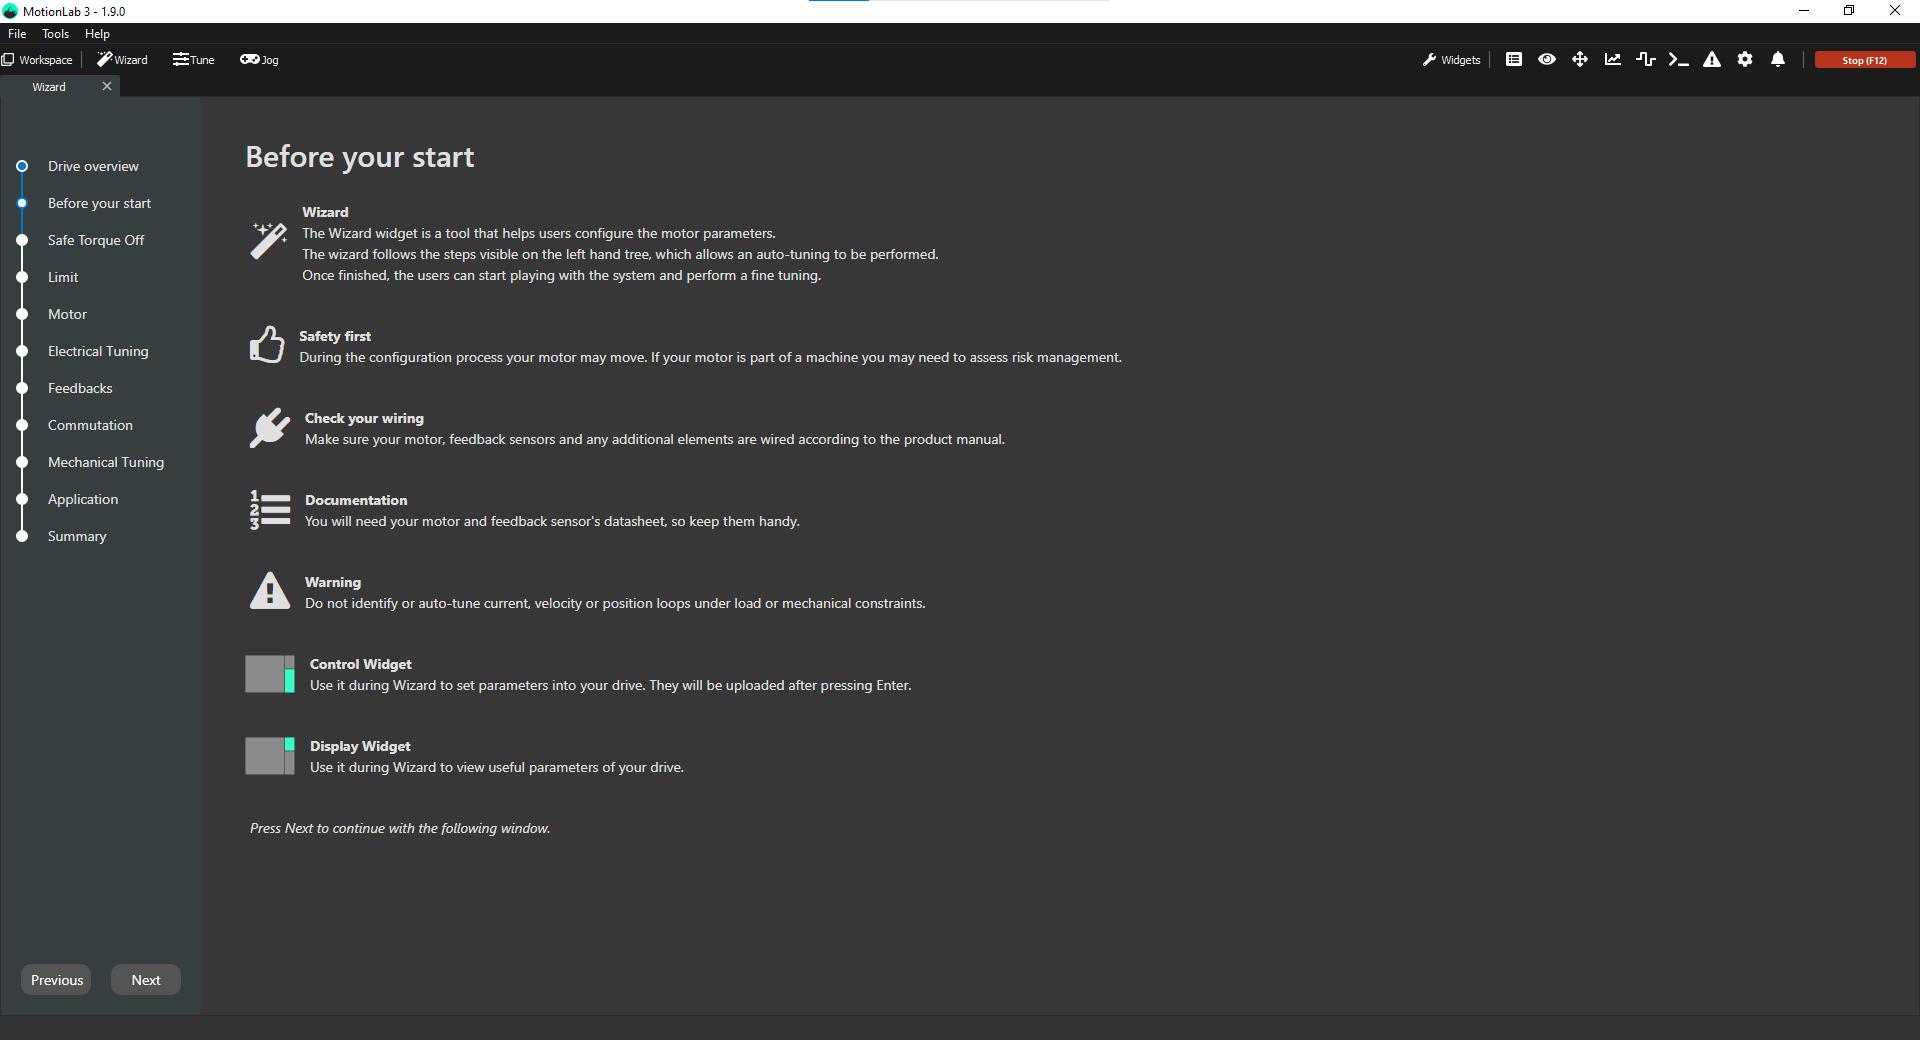Click the eye monitoring icon
This screenshot has height=1040, width=1920.
click(x=1547, y=60)
